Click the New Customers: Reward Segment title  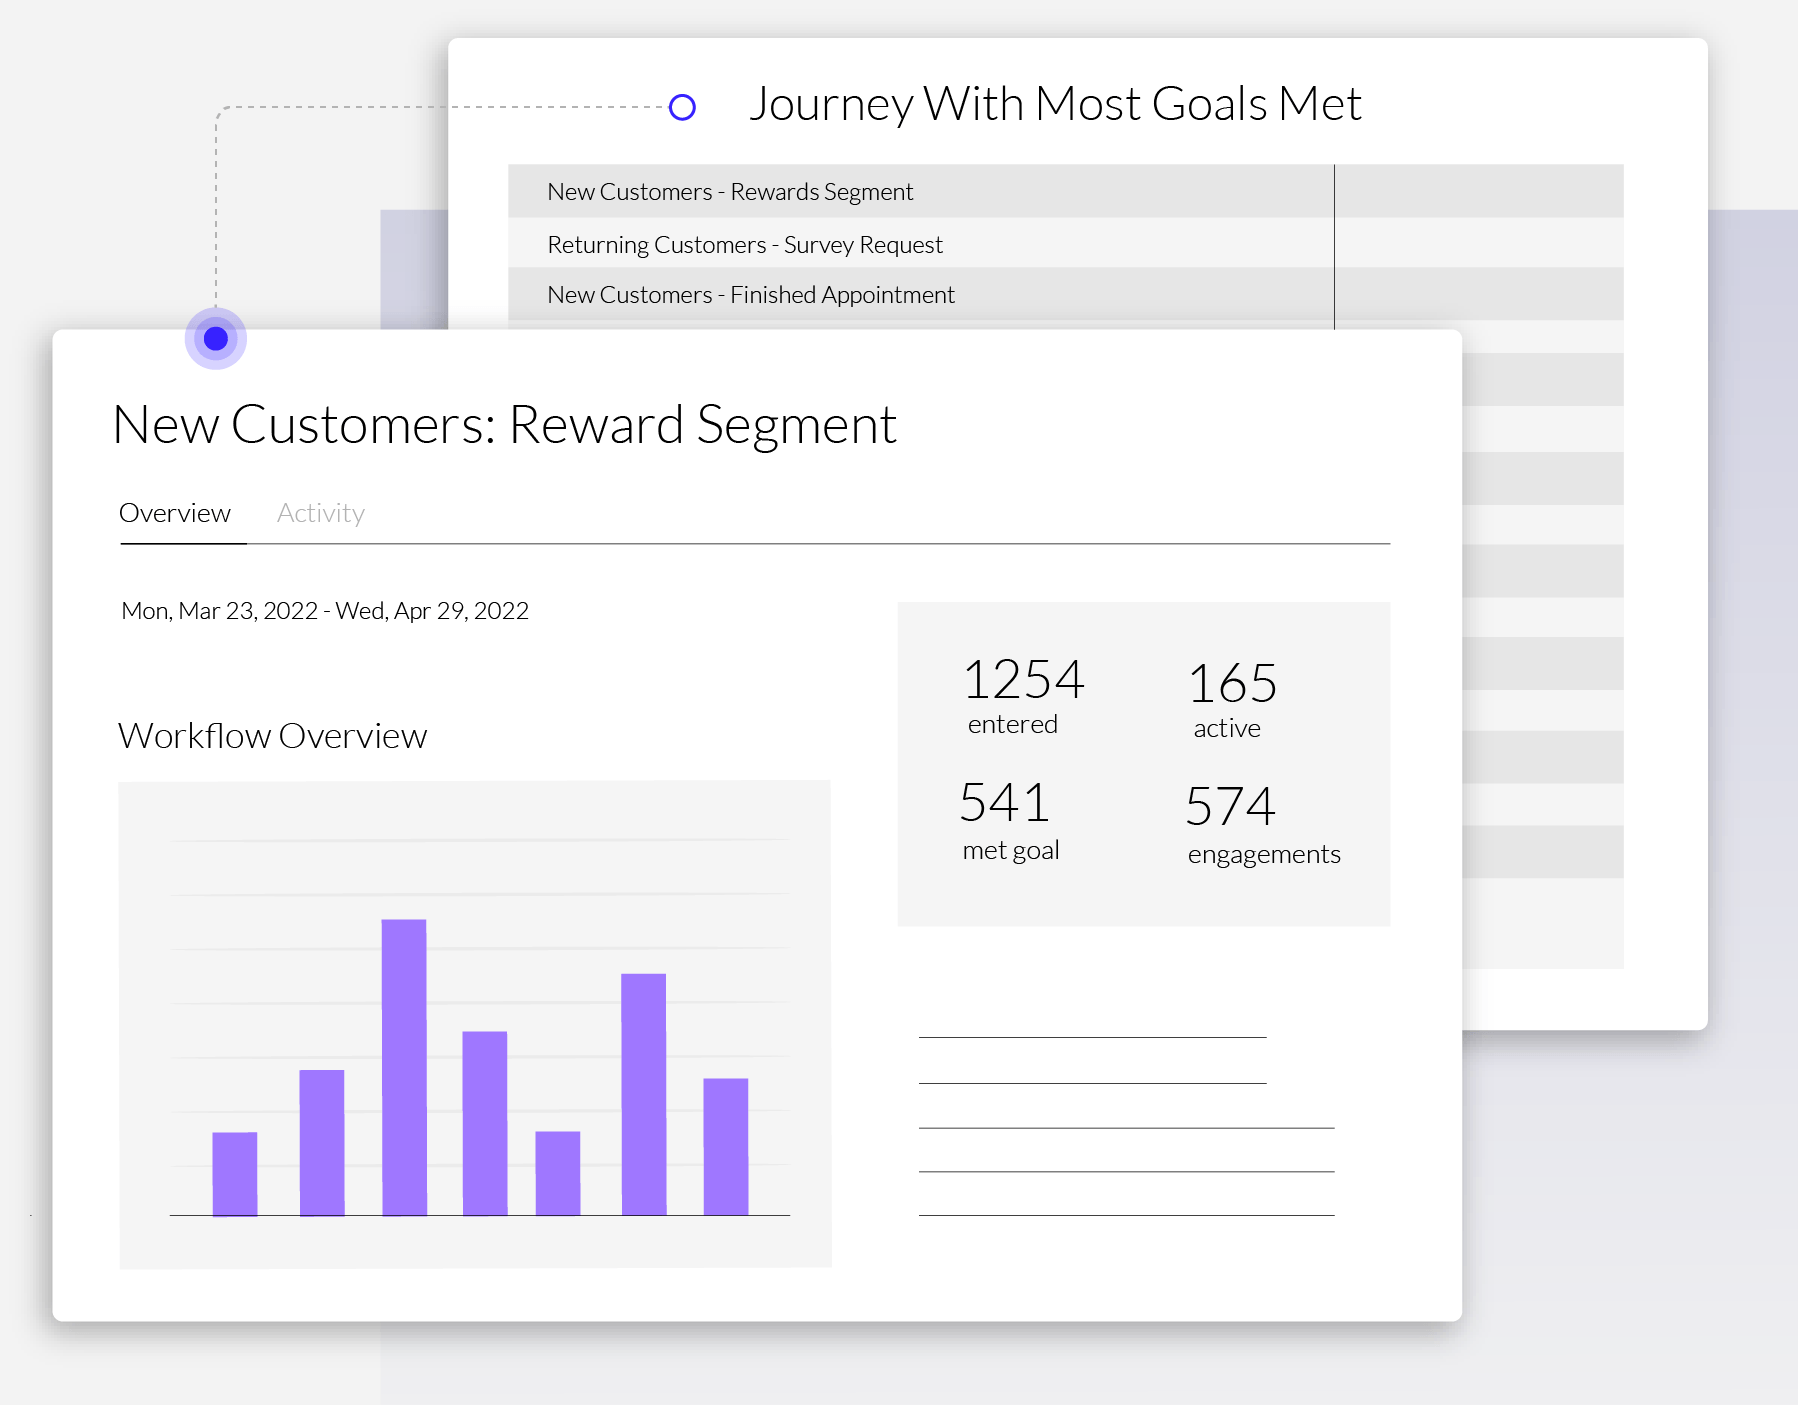504,425
